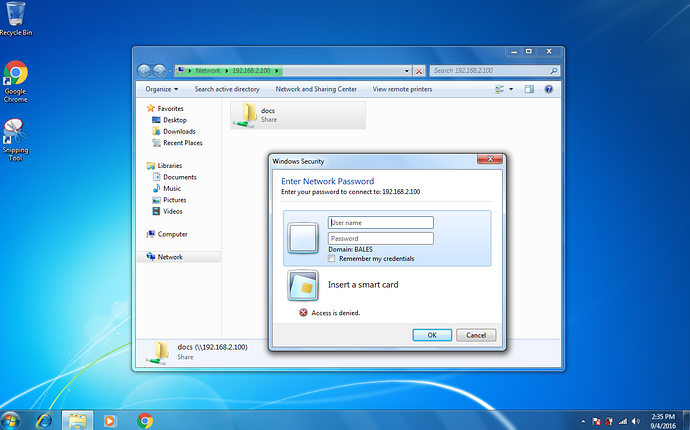The width and height of the screenshot is (690, 430).
Task: Open the Organize menu
Action: 161,89
